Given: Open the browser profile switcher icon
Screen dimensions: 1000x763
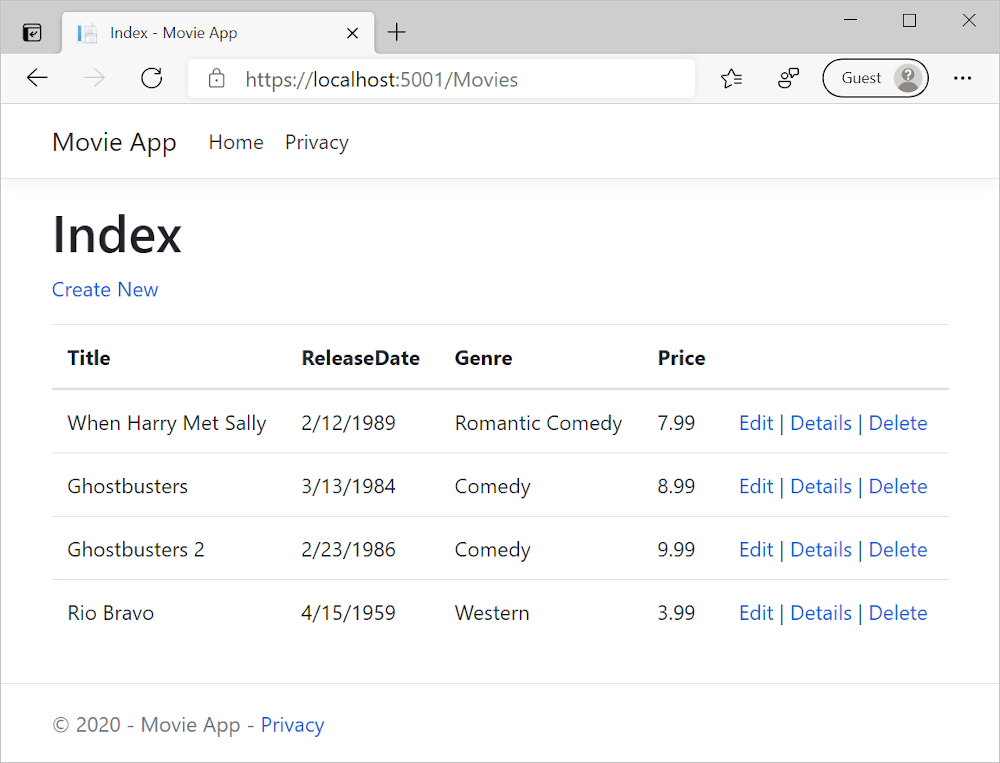Looking at the screenshot, I should [x=788, y=77].
